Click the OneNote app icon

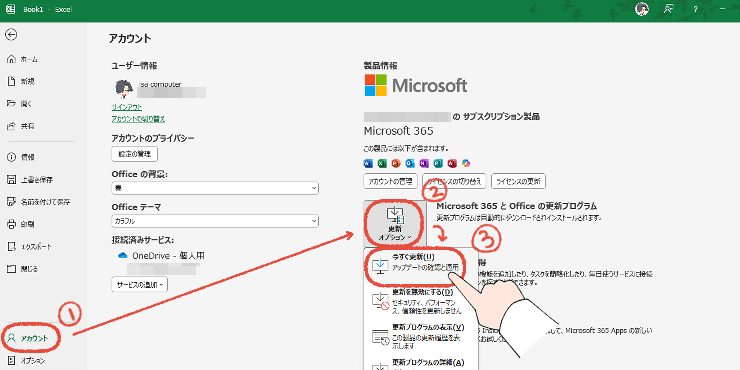click(x=424, y=163)
